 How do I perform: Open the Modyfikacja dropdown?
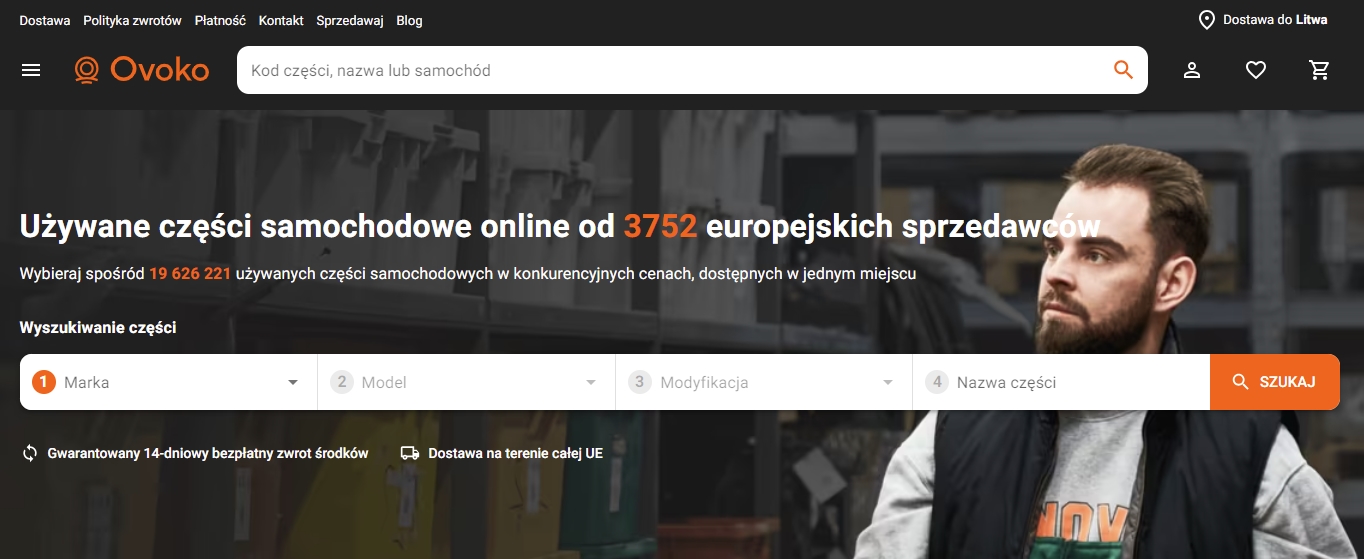[x=764, y=382]
